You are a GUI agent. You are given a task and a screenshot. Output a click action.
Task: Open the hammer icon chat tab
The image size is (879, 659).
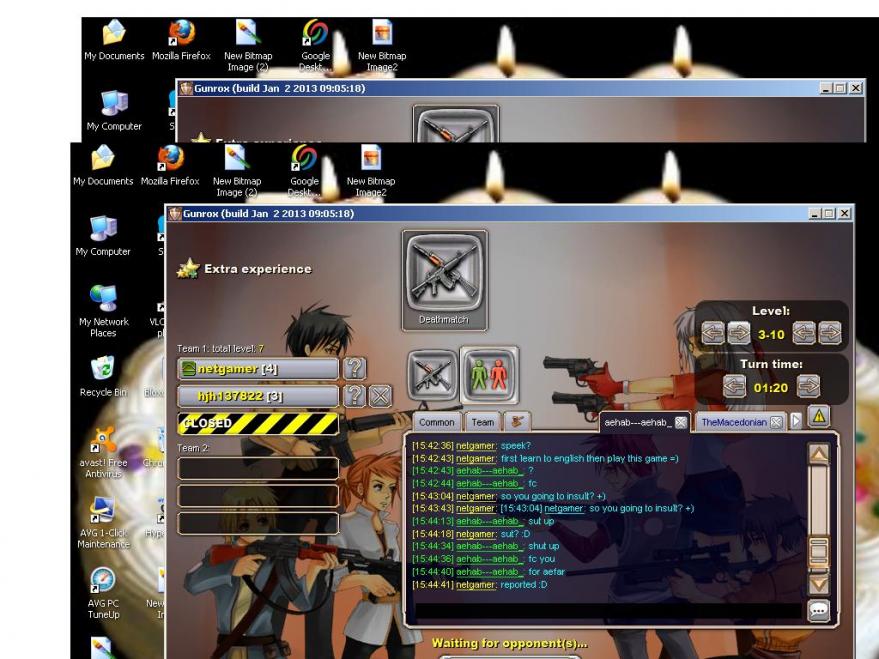click(516, 422)
